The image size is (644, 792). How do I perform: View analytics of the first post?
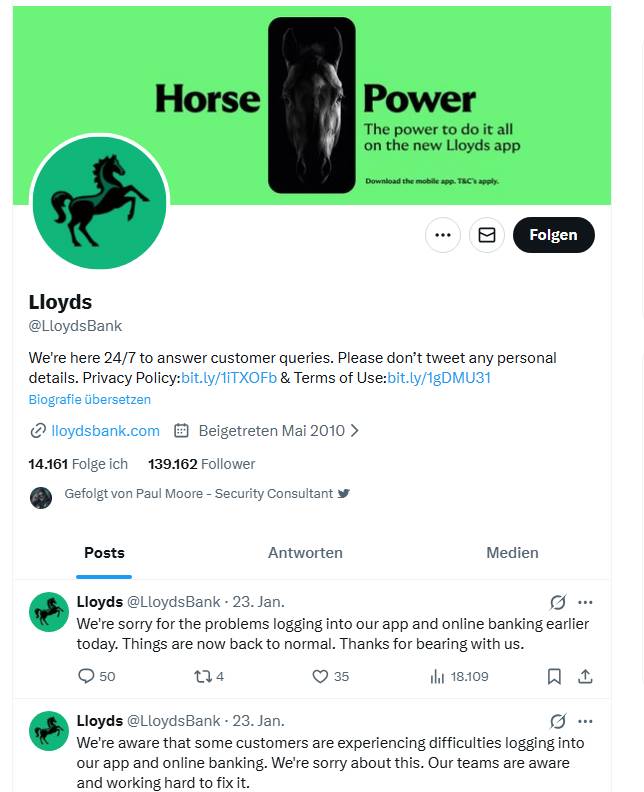437,677
